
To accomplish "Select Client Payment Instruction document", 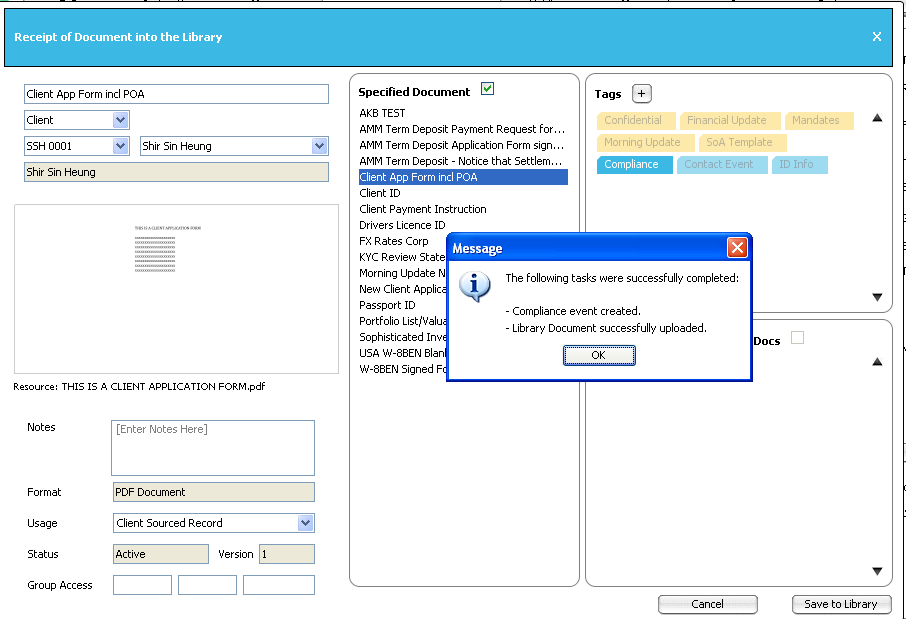I will tap(423, 210).
